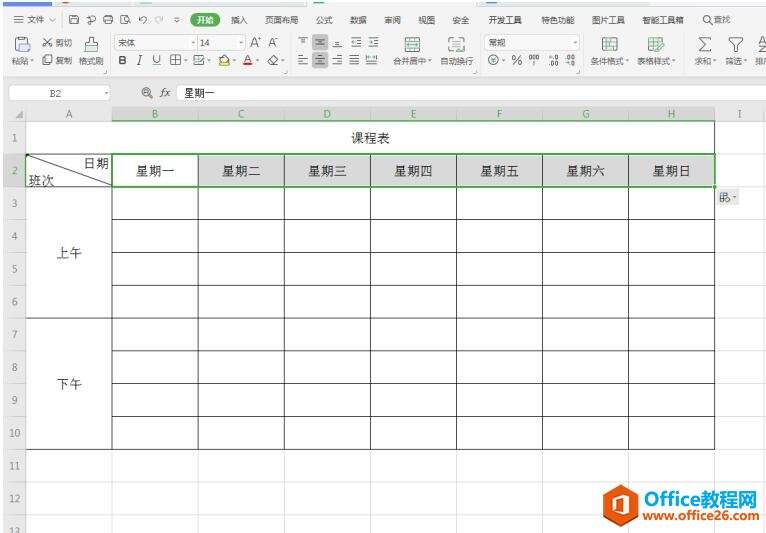
Task: Switch to the 开发工具 (Developer) tab
Action: tap(505, 20)
